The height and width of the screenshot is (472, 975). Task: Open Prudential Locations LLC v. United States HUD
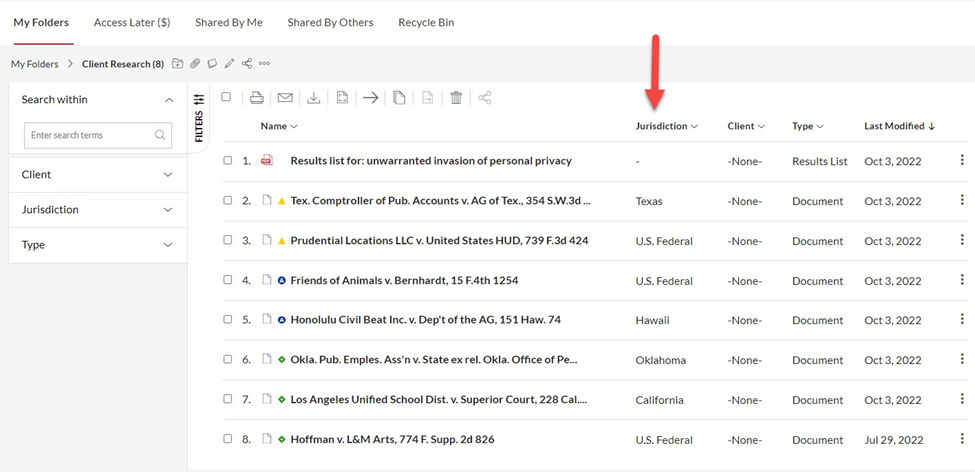pyautogui.click(x=439, y=241)
